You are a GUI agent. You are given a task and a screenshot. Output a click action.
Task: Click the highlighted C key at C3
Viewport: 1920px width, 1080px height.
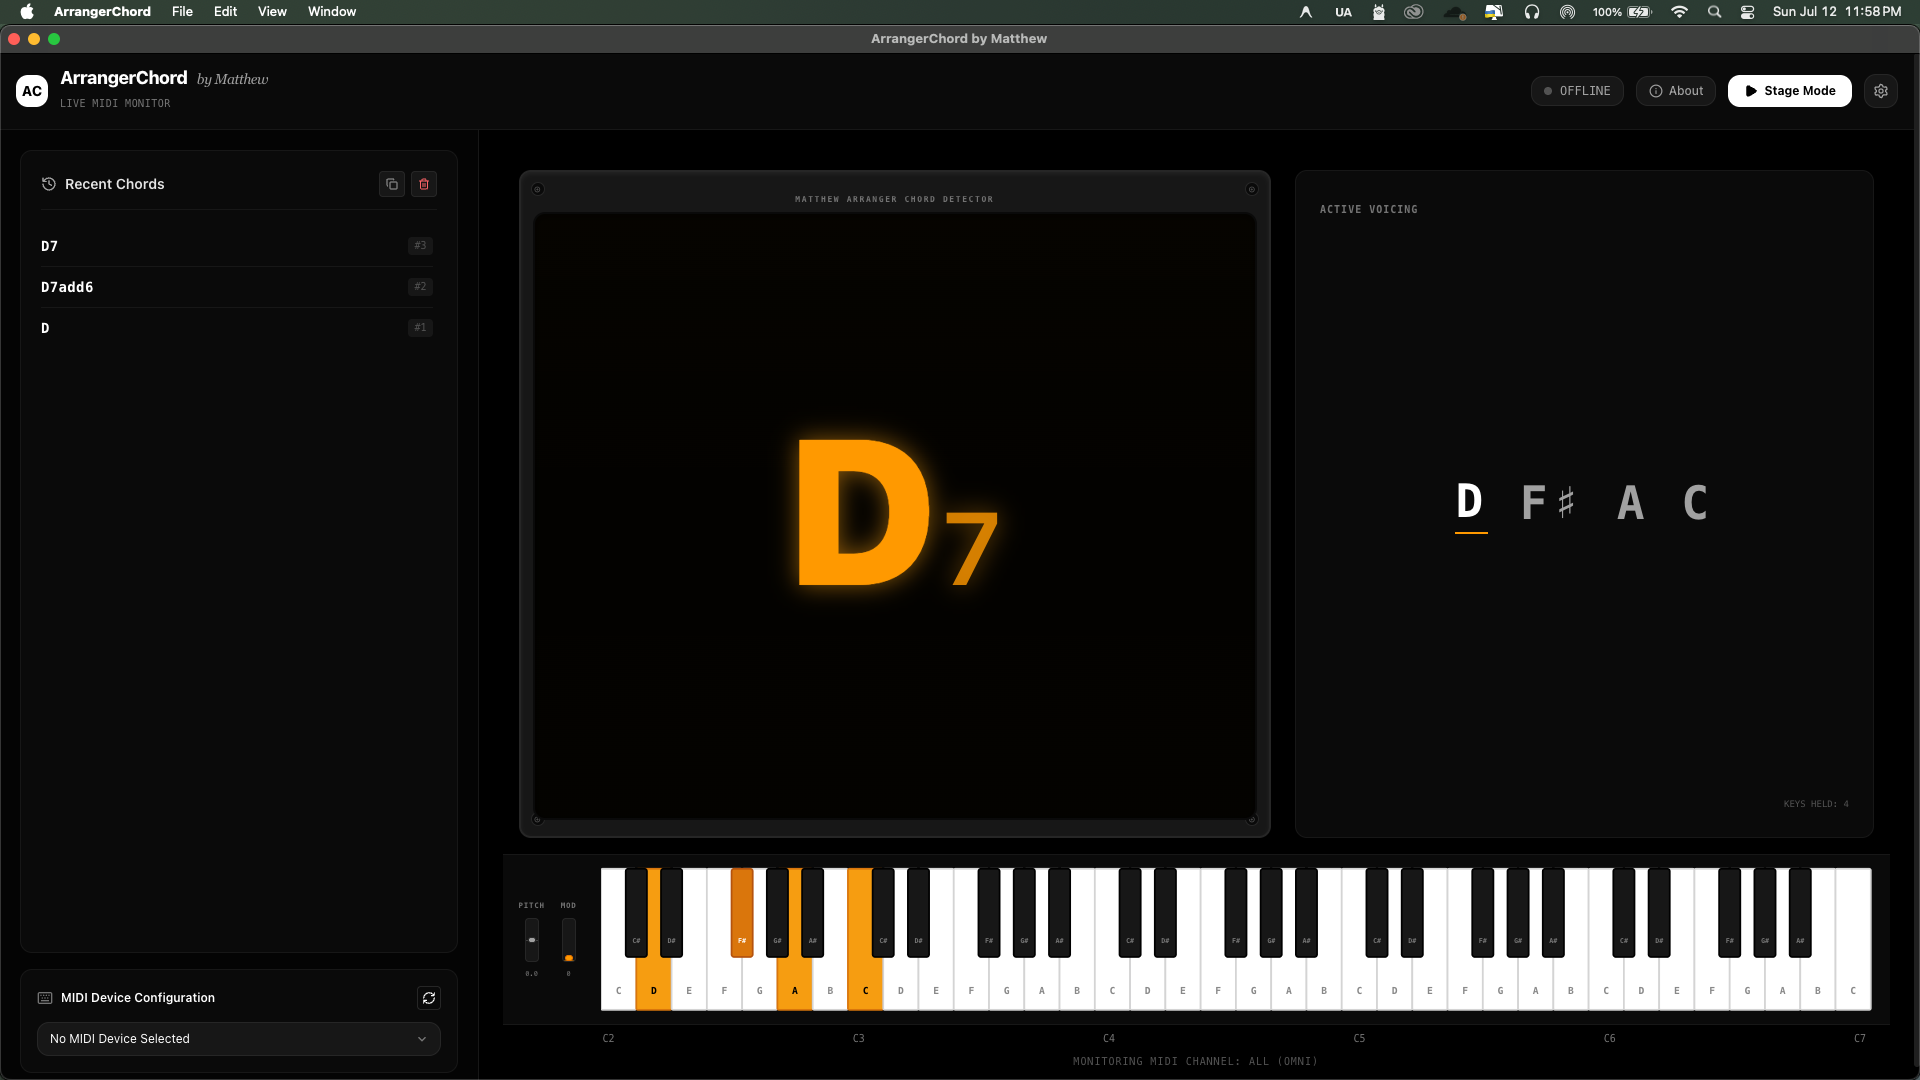(865, 985)
